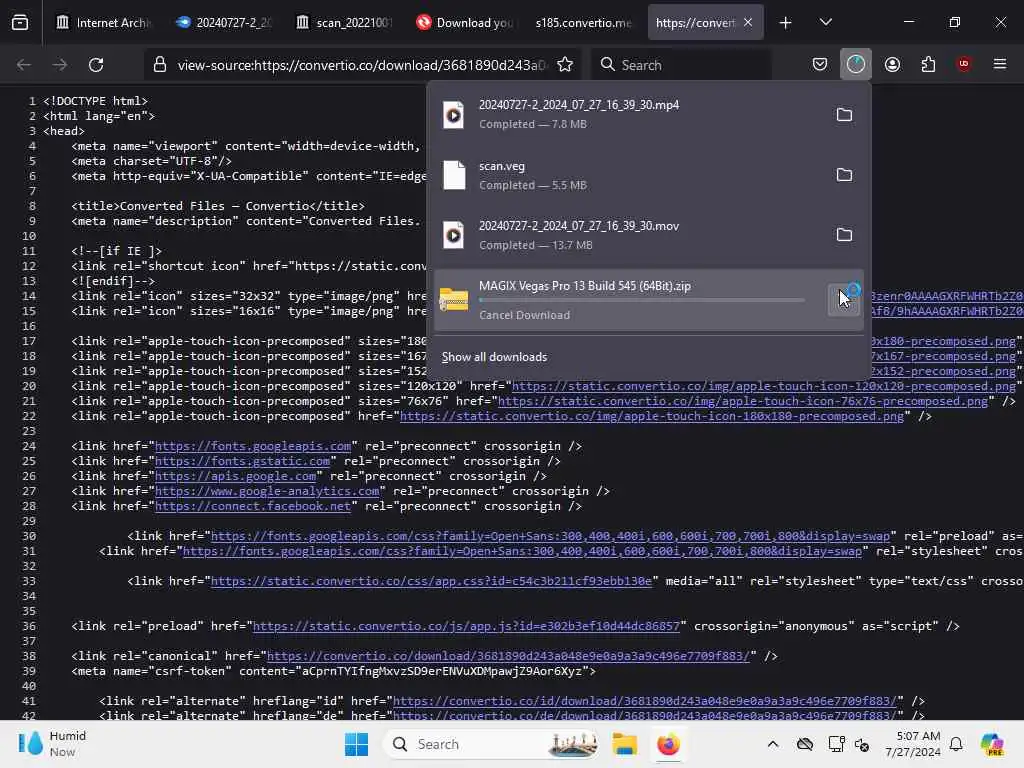Go back to previous page
The image size is (1024, 768).
pyautogui.click(x=24, y=65)
